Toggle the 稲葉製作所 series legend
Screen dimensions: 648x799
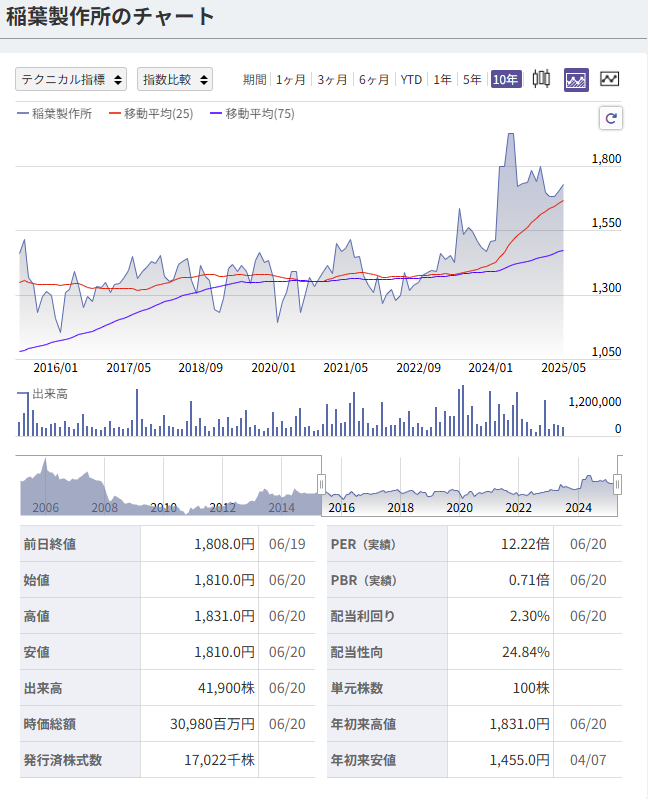pos(55,114)
